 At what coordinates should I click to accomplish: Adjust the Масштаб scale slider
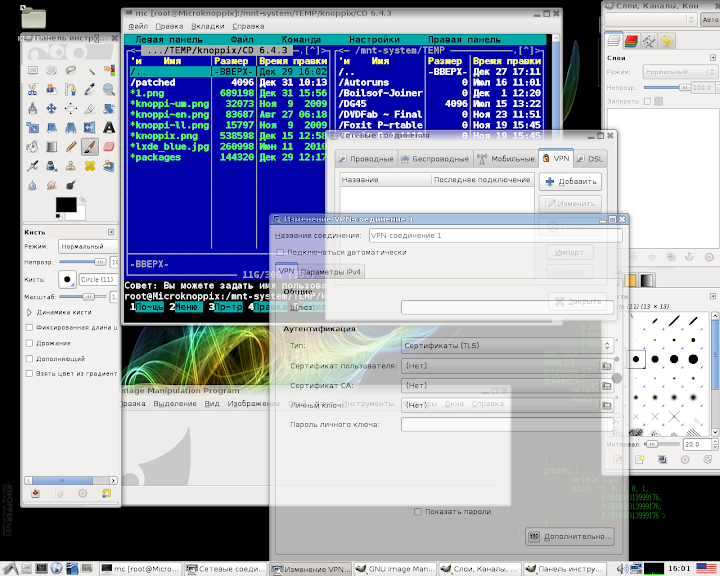(83, 297)
